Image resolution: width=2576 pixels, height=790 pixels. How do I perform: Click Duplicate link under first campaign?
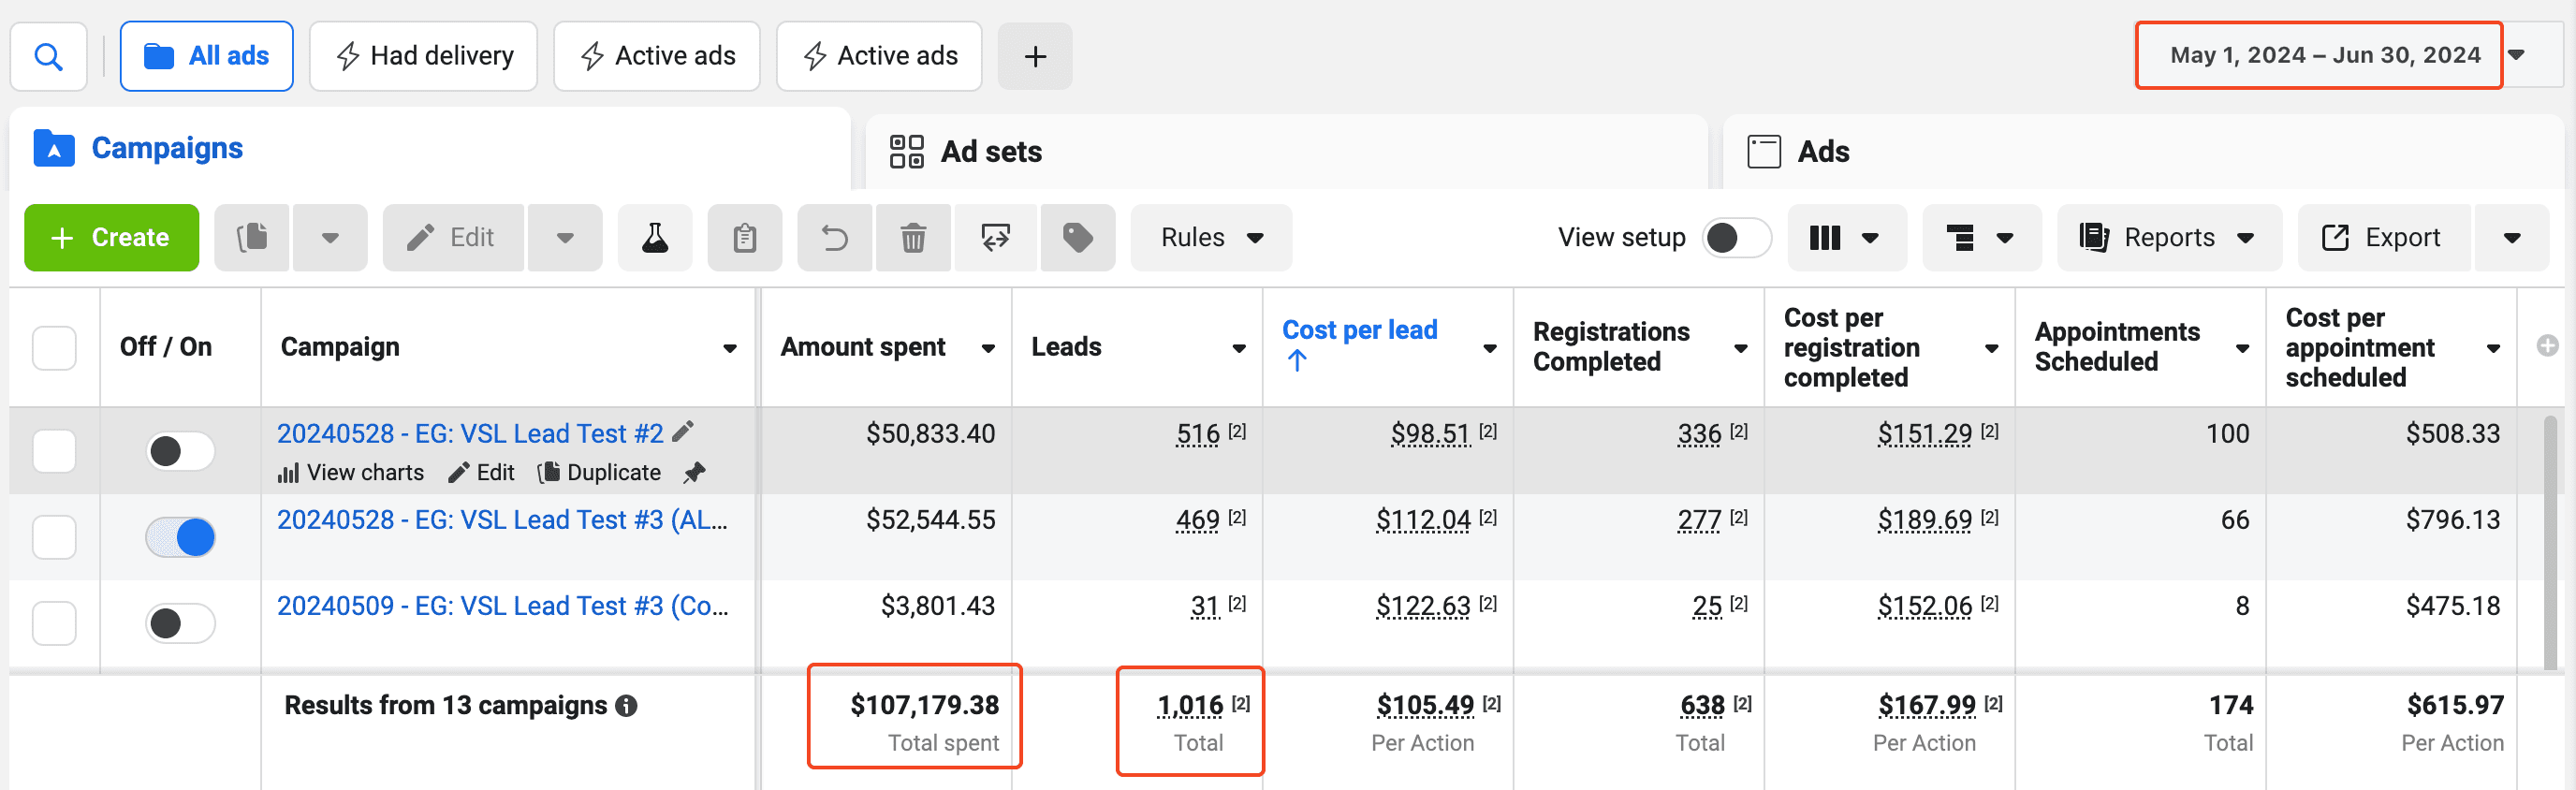[x=600, y=472]
